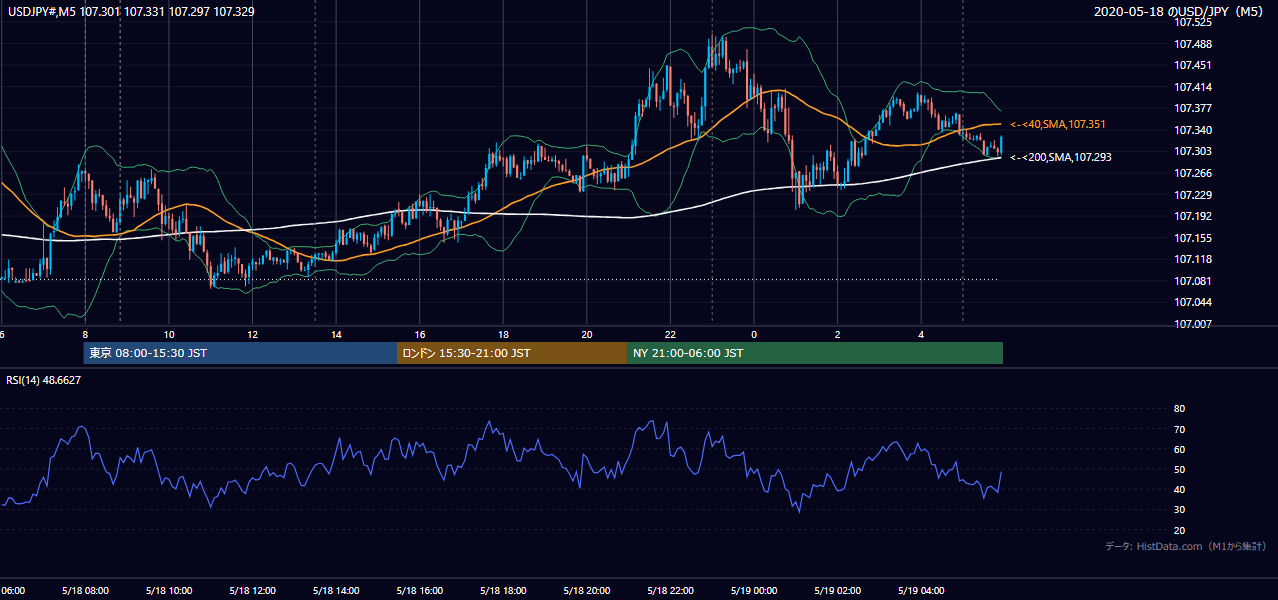Click the 107.118 price axis value

click(1194, 259)
